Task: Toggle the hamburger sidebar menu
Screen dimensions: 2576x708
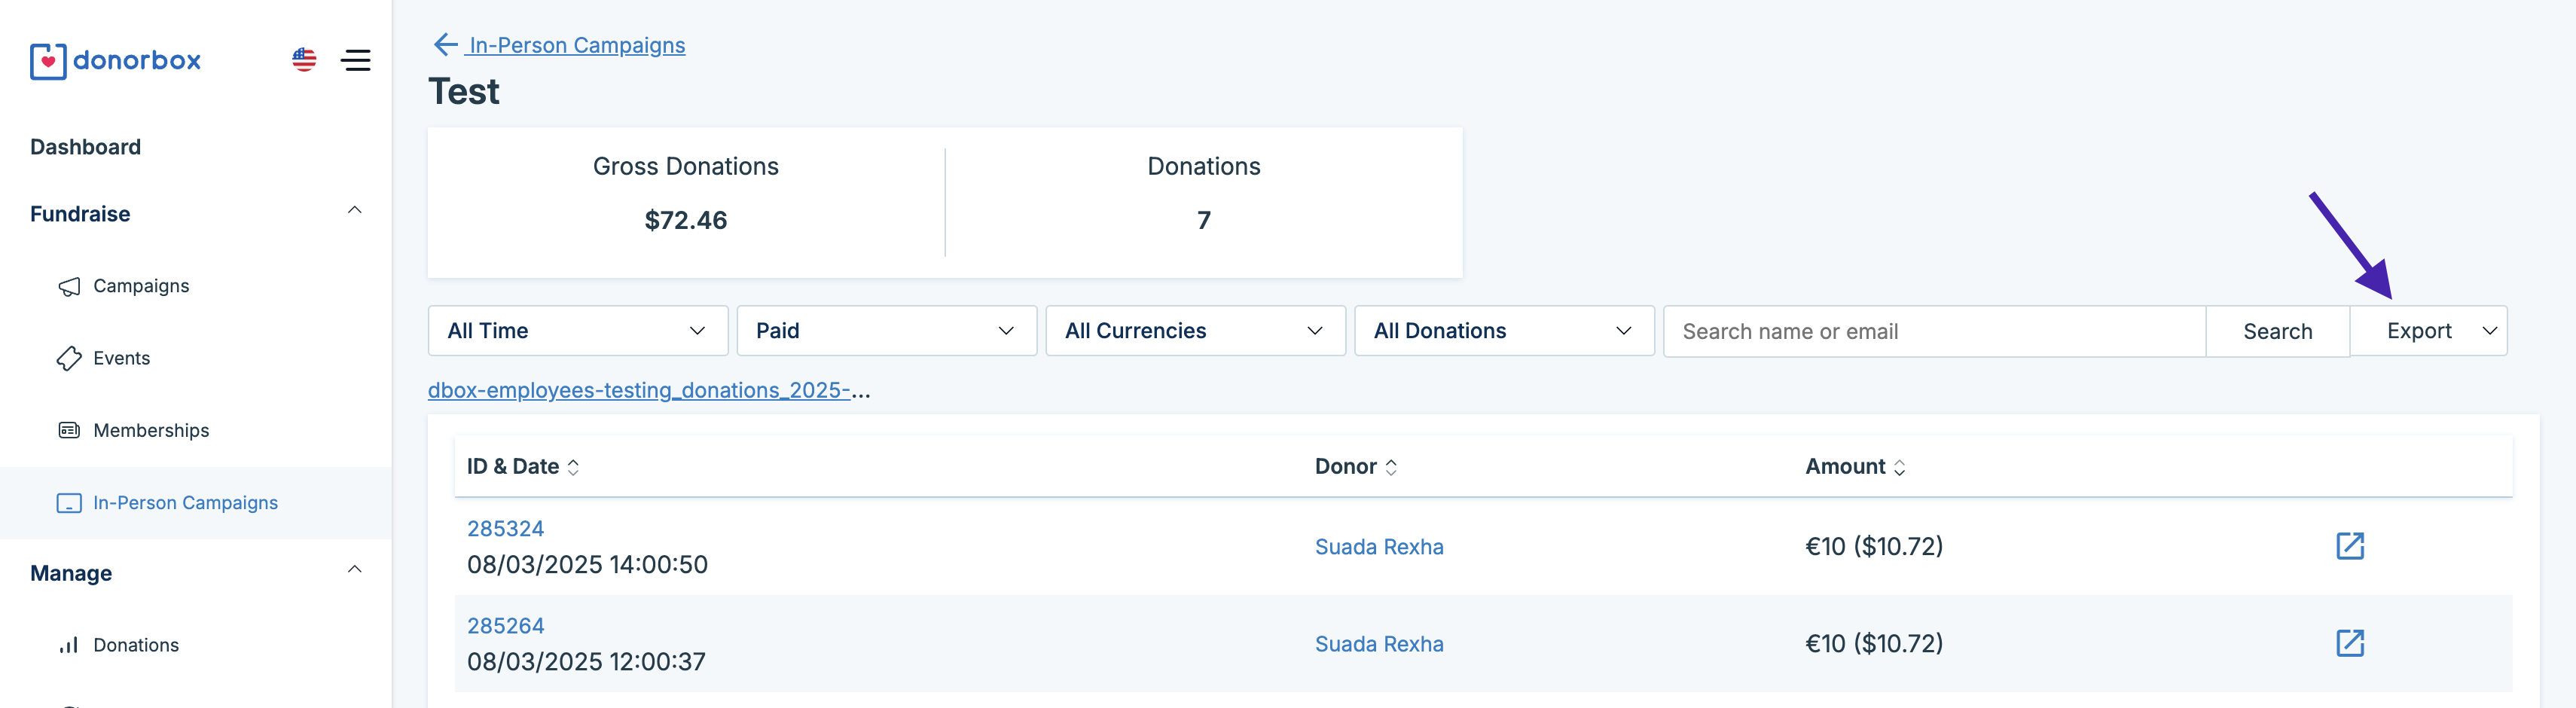Action: (x=356, y=60)
